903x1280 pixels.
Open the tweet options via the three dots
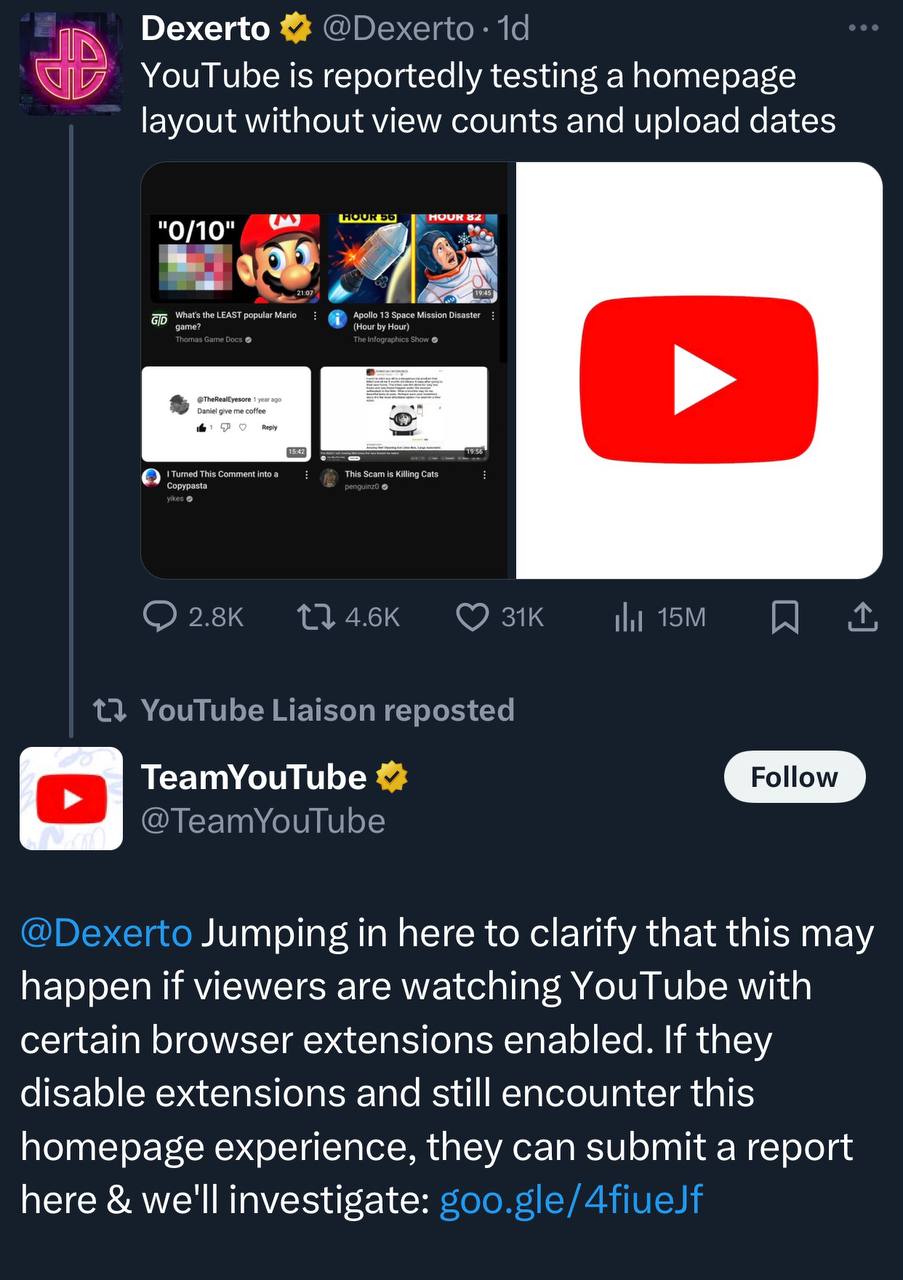tap(862, 26)
